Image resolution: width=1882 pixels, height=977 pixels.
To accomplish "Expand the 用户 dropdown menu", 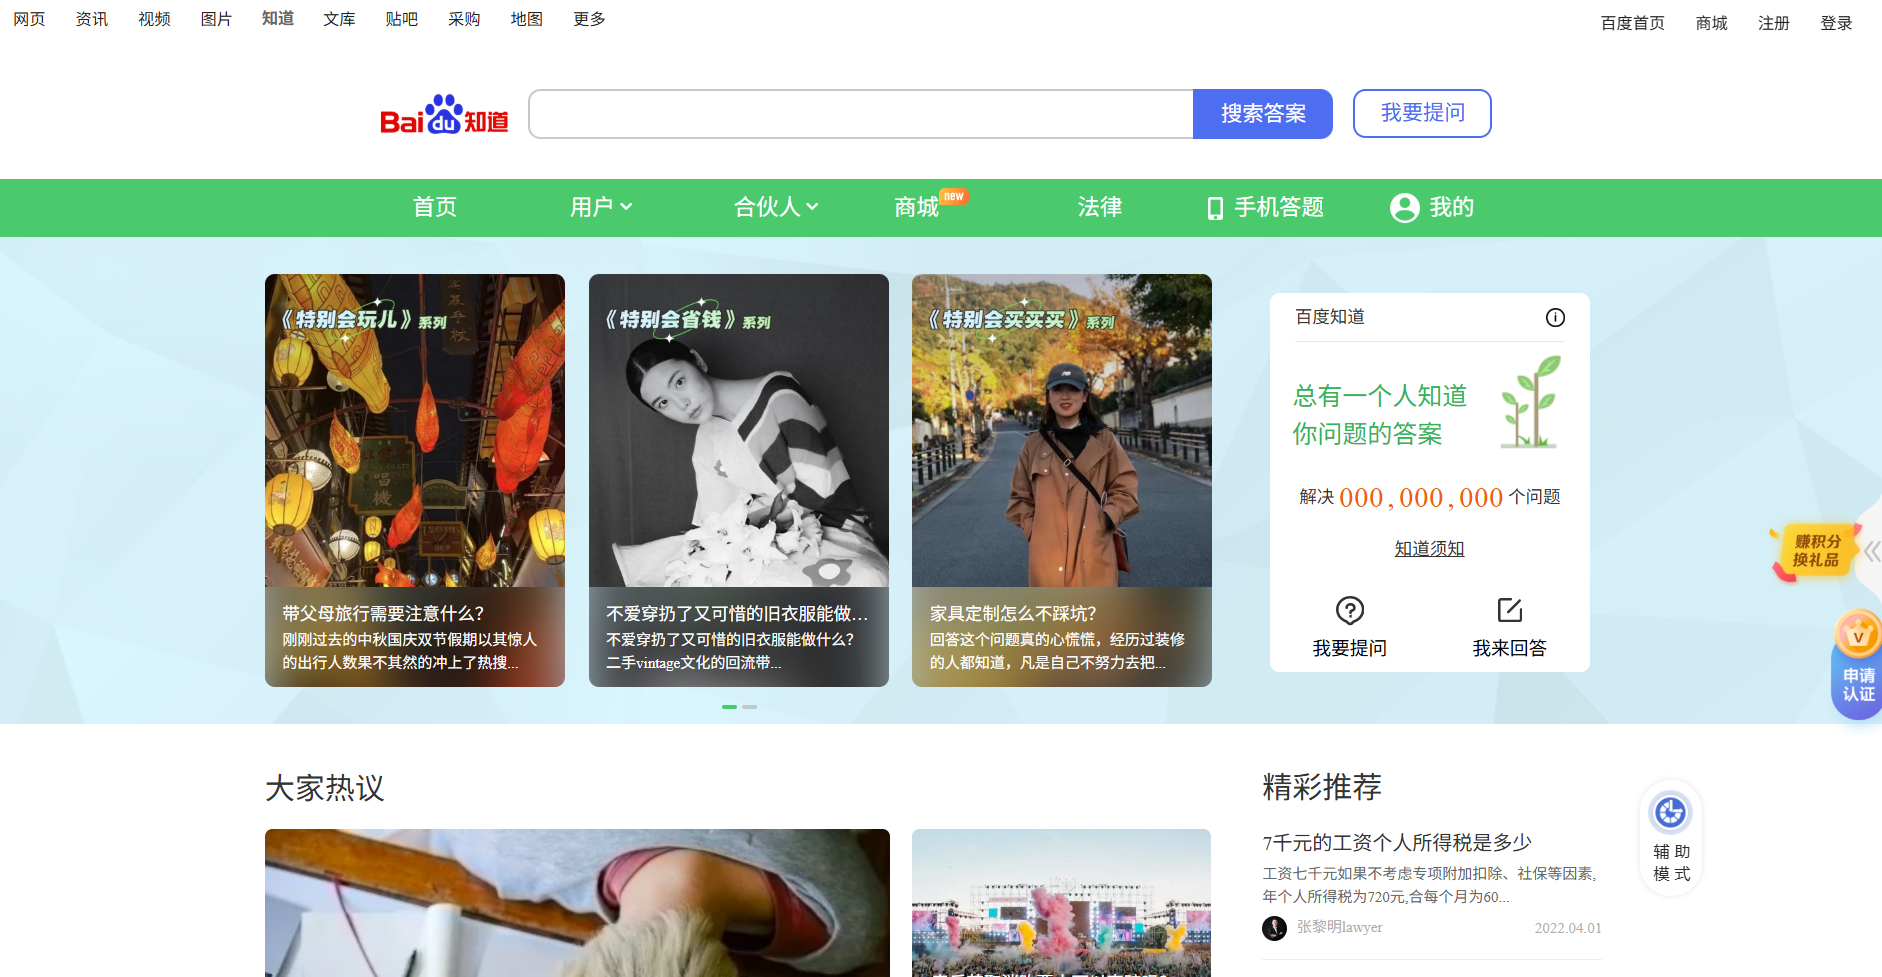I will click(601, 207).
